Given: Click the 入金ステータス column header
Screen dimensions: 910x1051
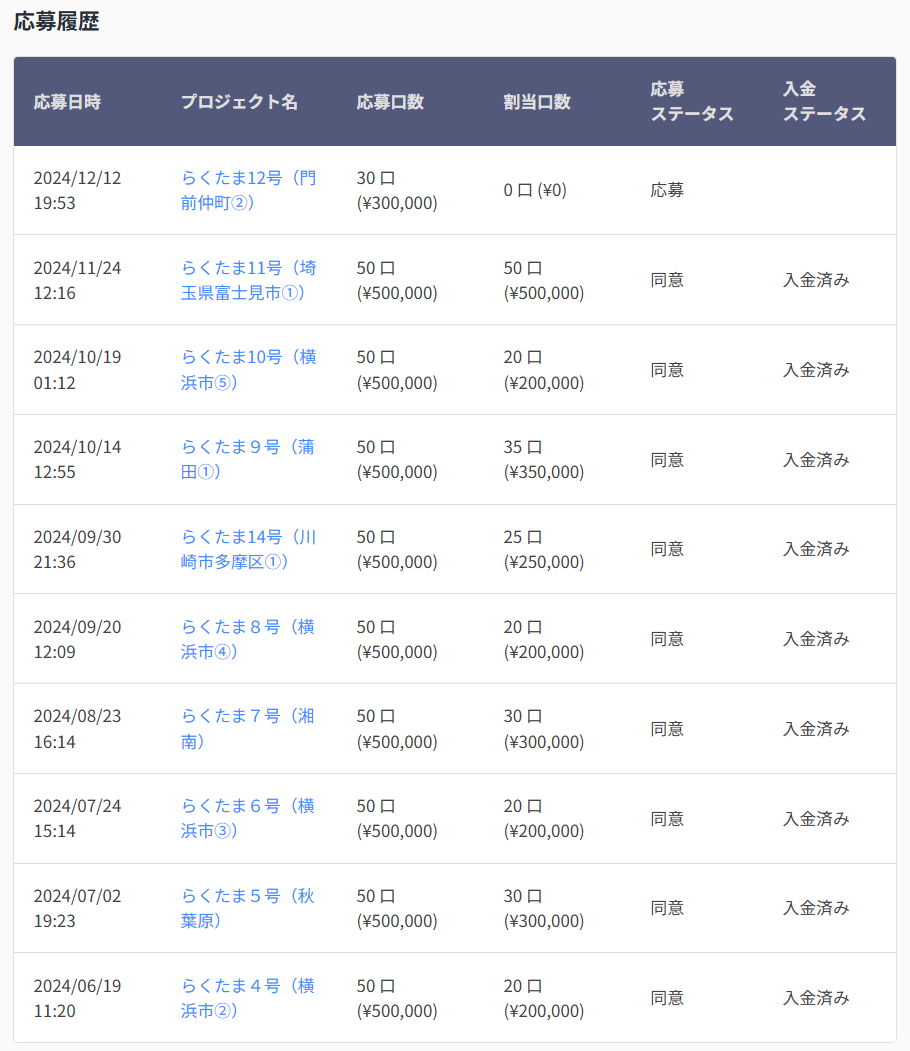Looking at the screenshot, I should click(824, 101).
